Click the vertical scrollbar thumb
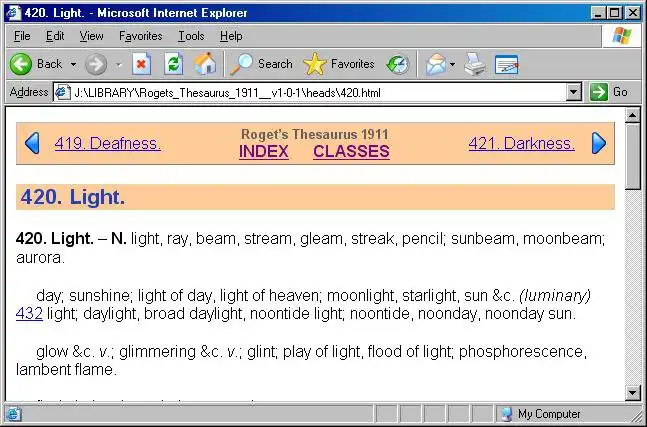Image resolution: width=647 pixels, height=427 pixels. 633,157
